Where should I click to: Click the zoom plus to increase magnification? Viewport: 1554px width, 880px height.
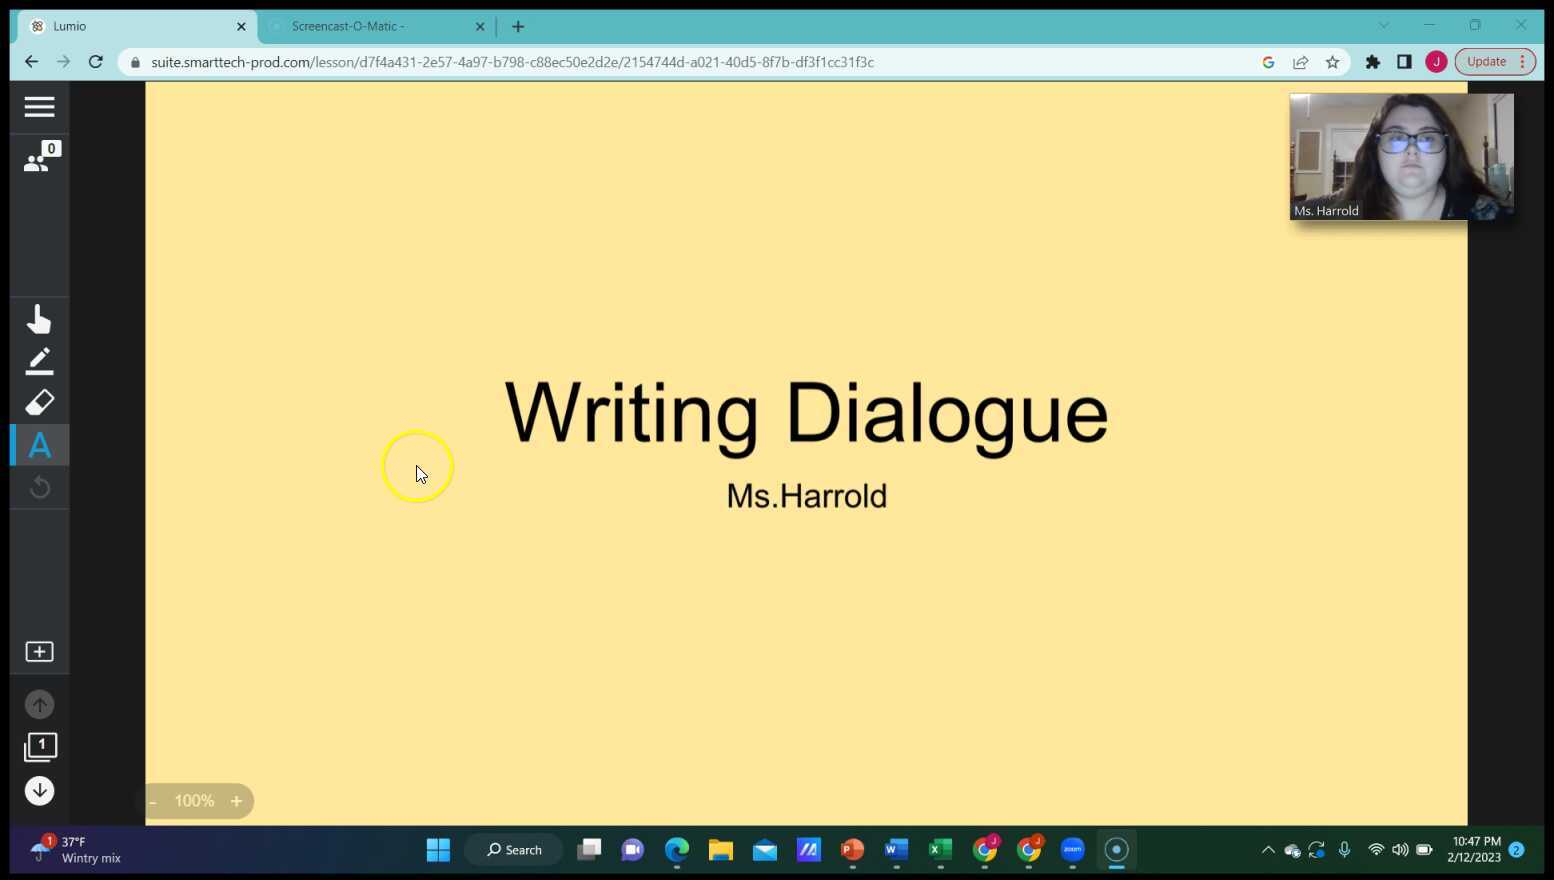point(236,800)
